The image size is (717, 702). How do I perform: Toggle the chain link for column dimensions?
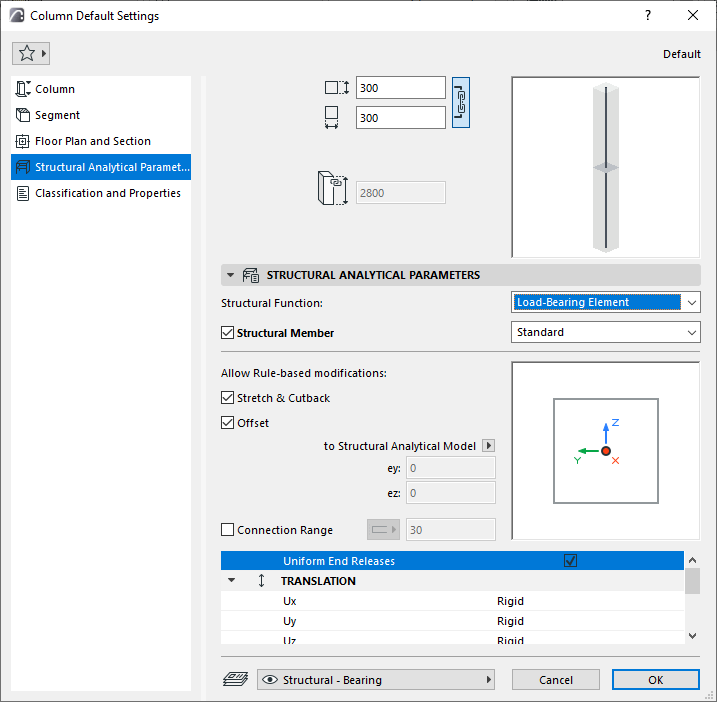point(460,102)
